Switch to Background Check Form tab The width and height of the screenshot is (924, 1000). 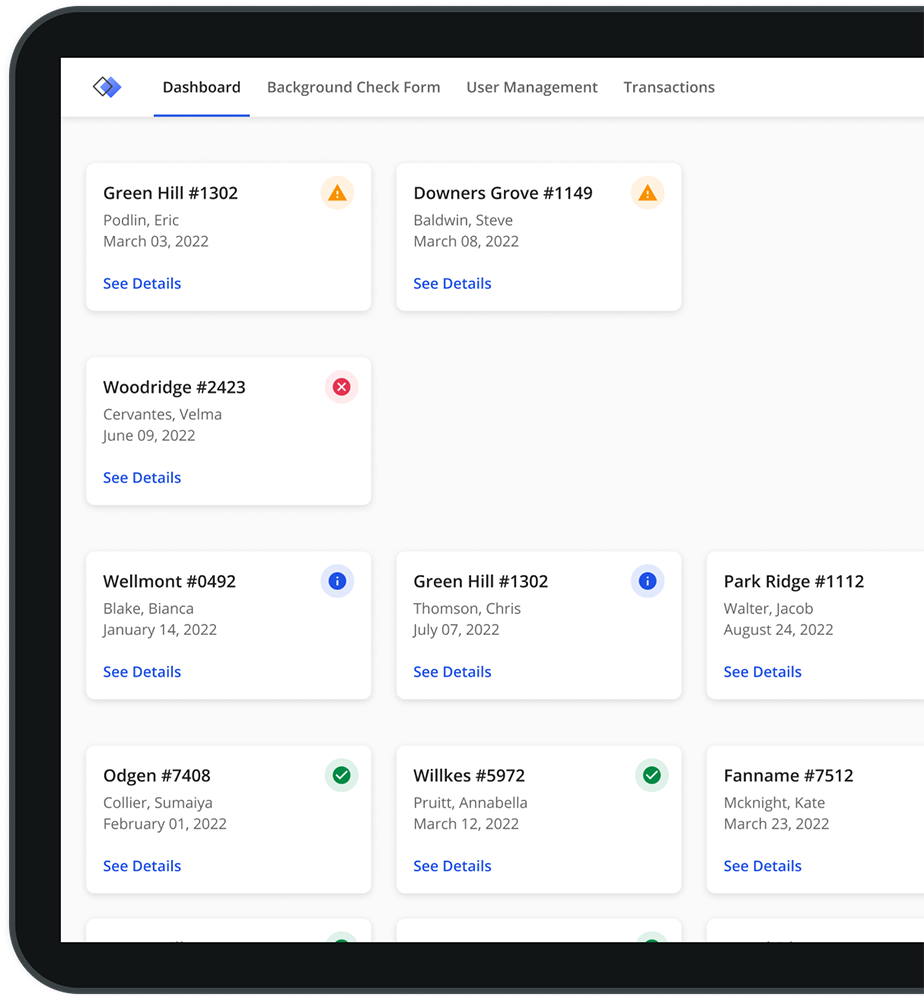tap(353, 87)
